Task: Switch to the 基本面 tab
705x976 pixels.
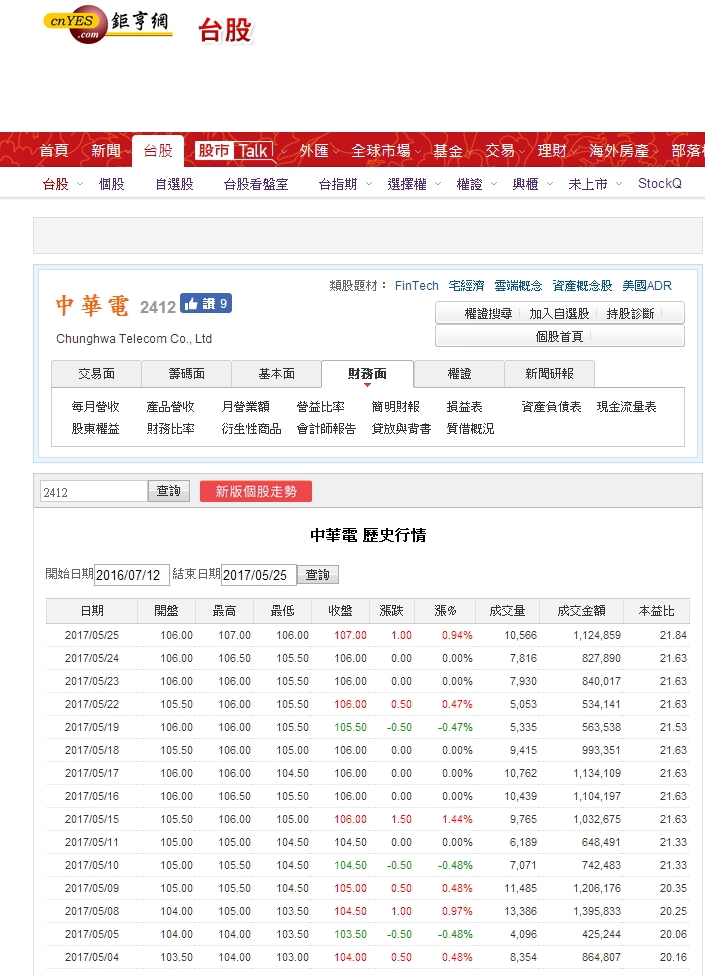Action: pos(276,373)
